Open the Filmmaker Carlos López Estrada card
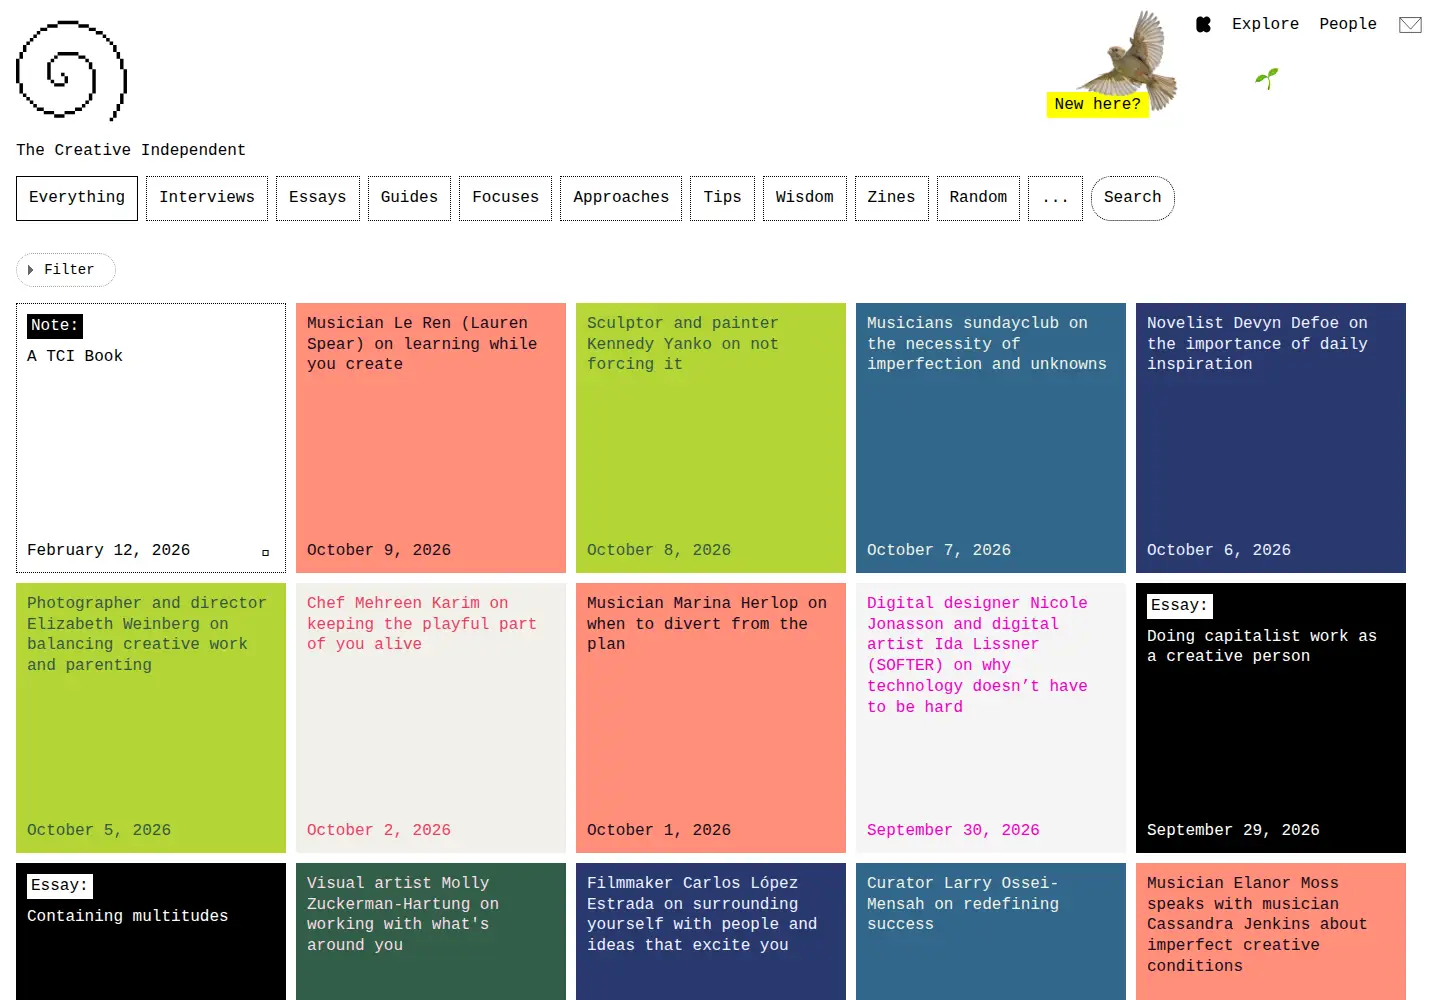 point(711,931)
